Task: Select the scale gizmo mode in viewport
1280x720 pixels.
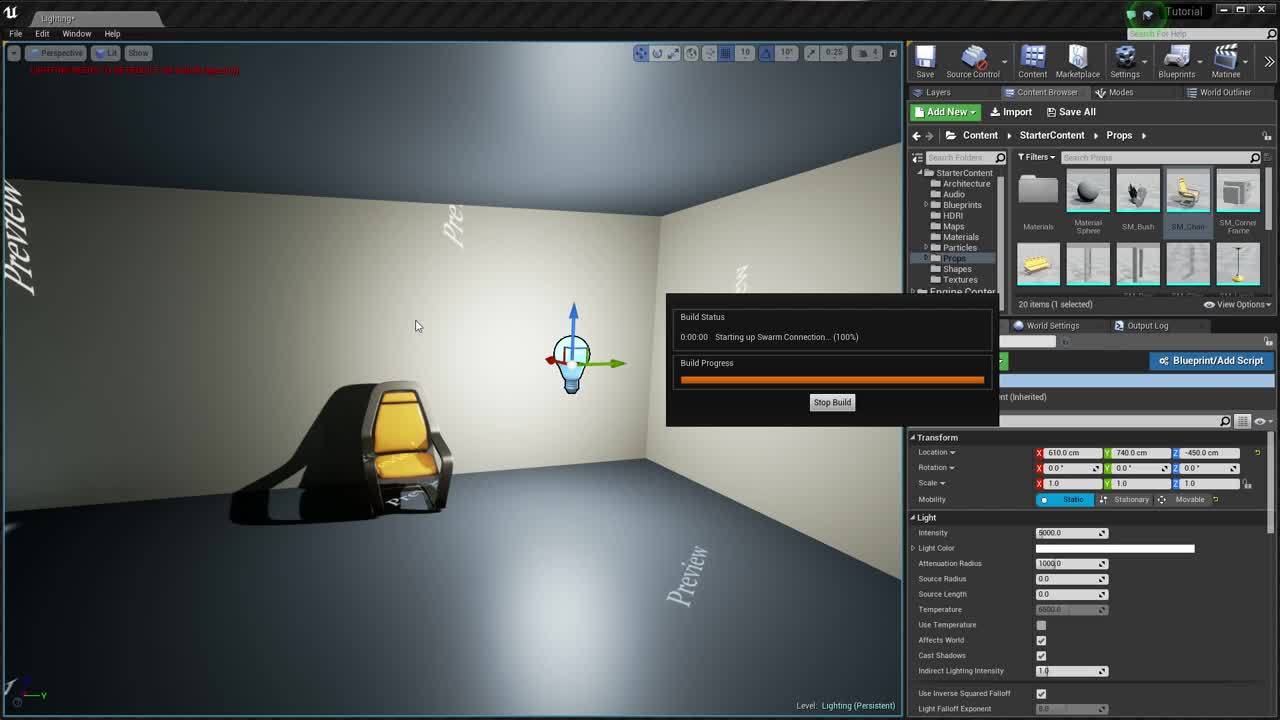Action: click(673, 53)
